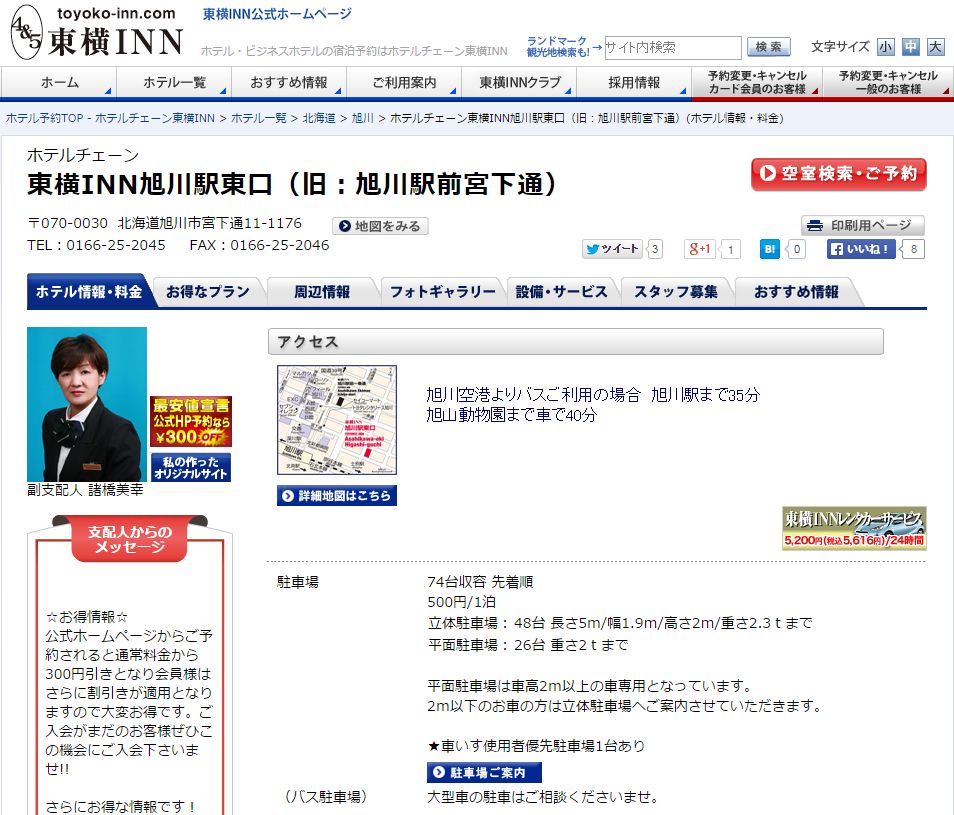The width and height of the screenshot is (954, 815).
Task: Click 詳細地図はこちら button
Action: (336, 496)
